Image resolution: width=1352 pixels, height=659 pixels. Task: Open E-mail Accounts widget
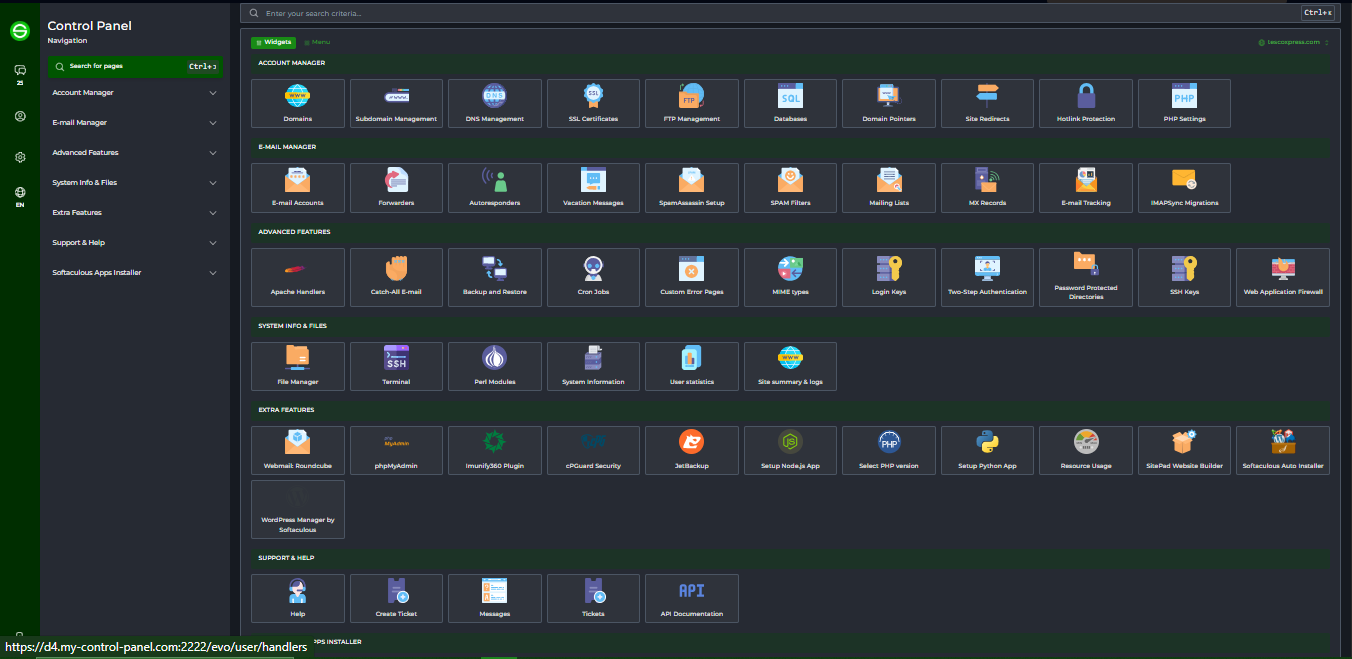coord(298,187)
